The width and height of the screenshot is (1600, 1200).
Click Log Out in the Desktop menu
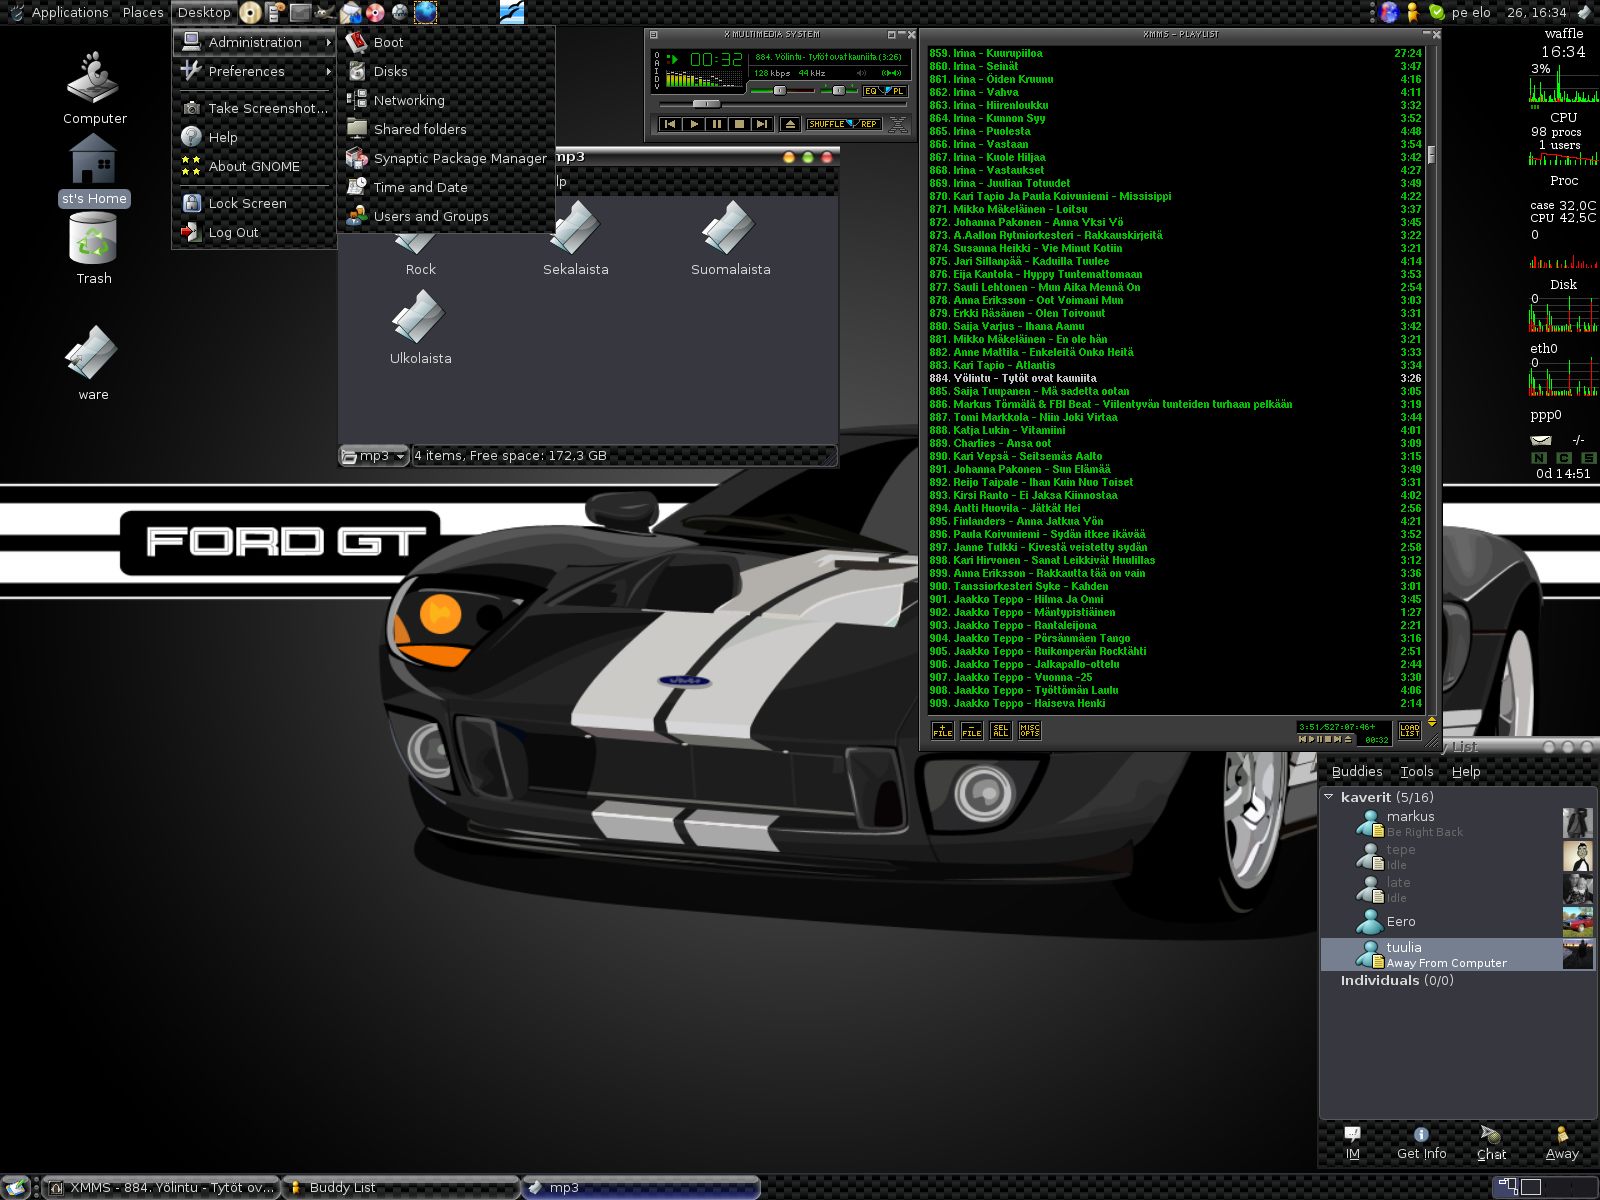pos(255,232)
